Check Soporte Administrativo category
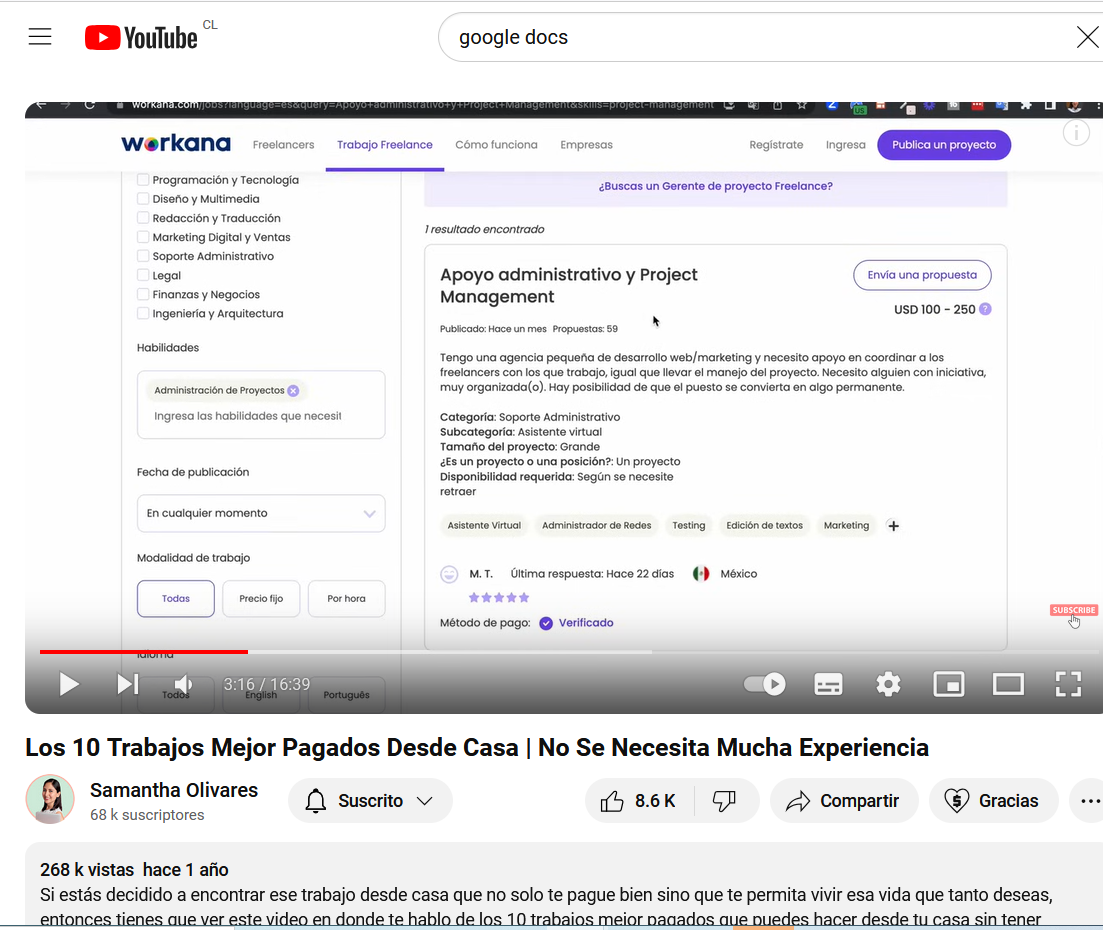This screenshot has height=930, width=1103. pos(143,256)
